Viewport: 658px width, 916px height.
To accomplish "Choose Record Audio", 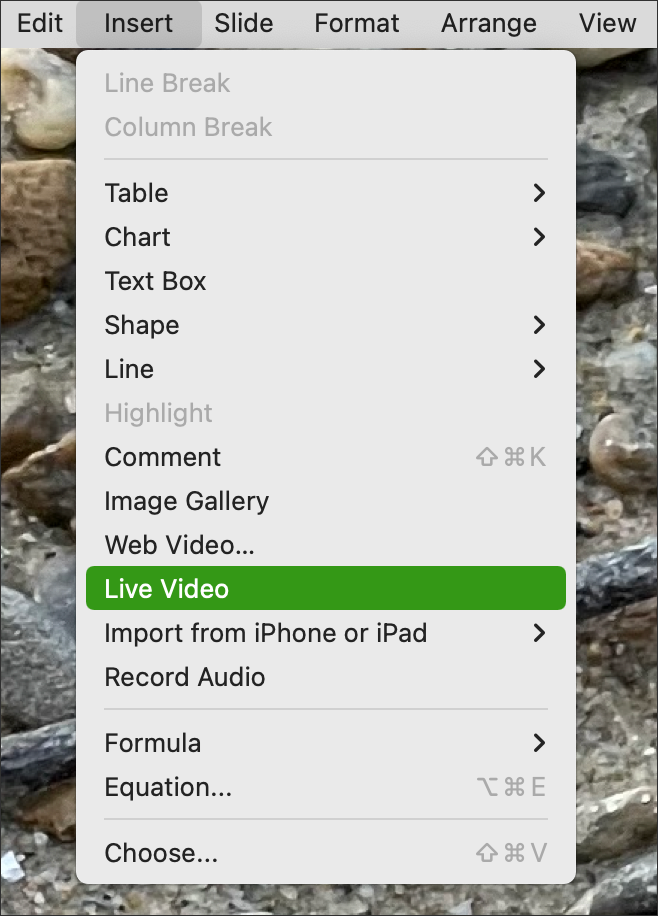I will point(325,677).
